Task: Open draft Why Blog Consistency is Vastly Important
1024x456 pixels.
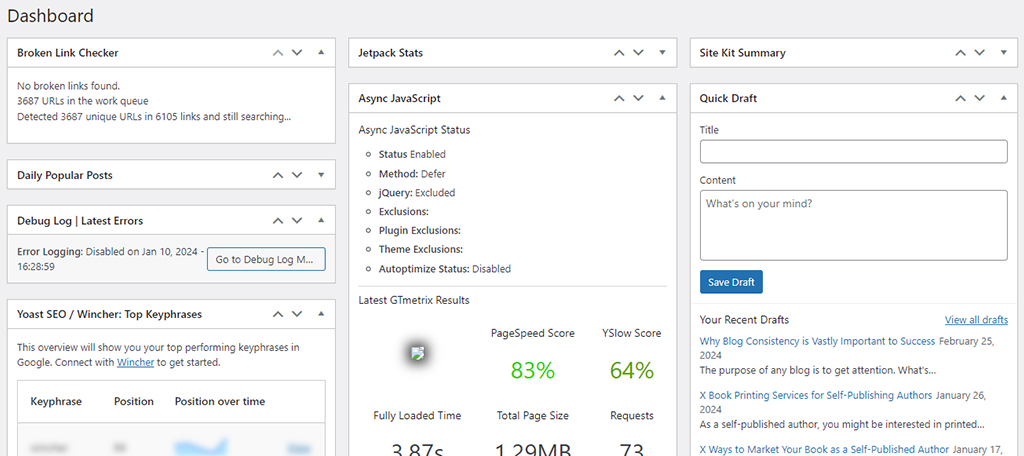Action: [817, 341]
